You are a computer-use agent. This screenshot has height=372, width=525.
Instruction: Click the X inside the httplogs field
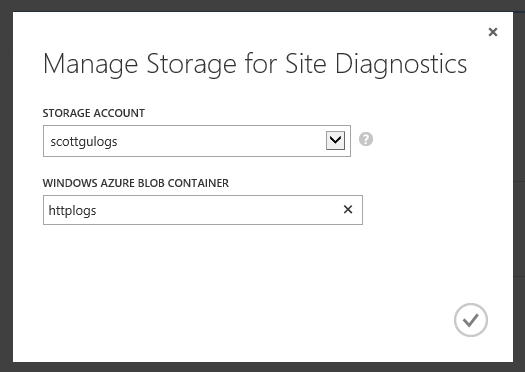click(x=348, y=210)
